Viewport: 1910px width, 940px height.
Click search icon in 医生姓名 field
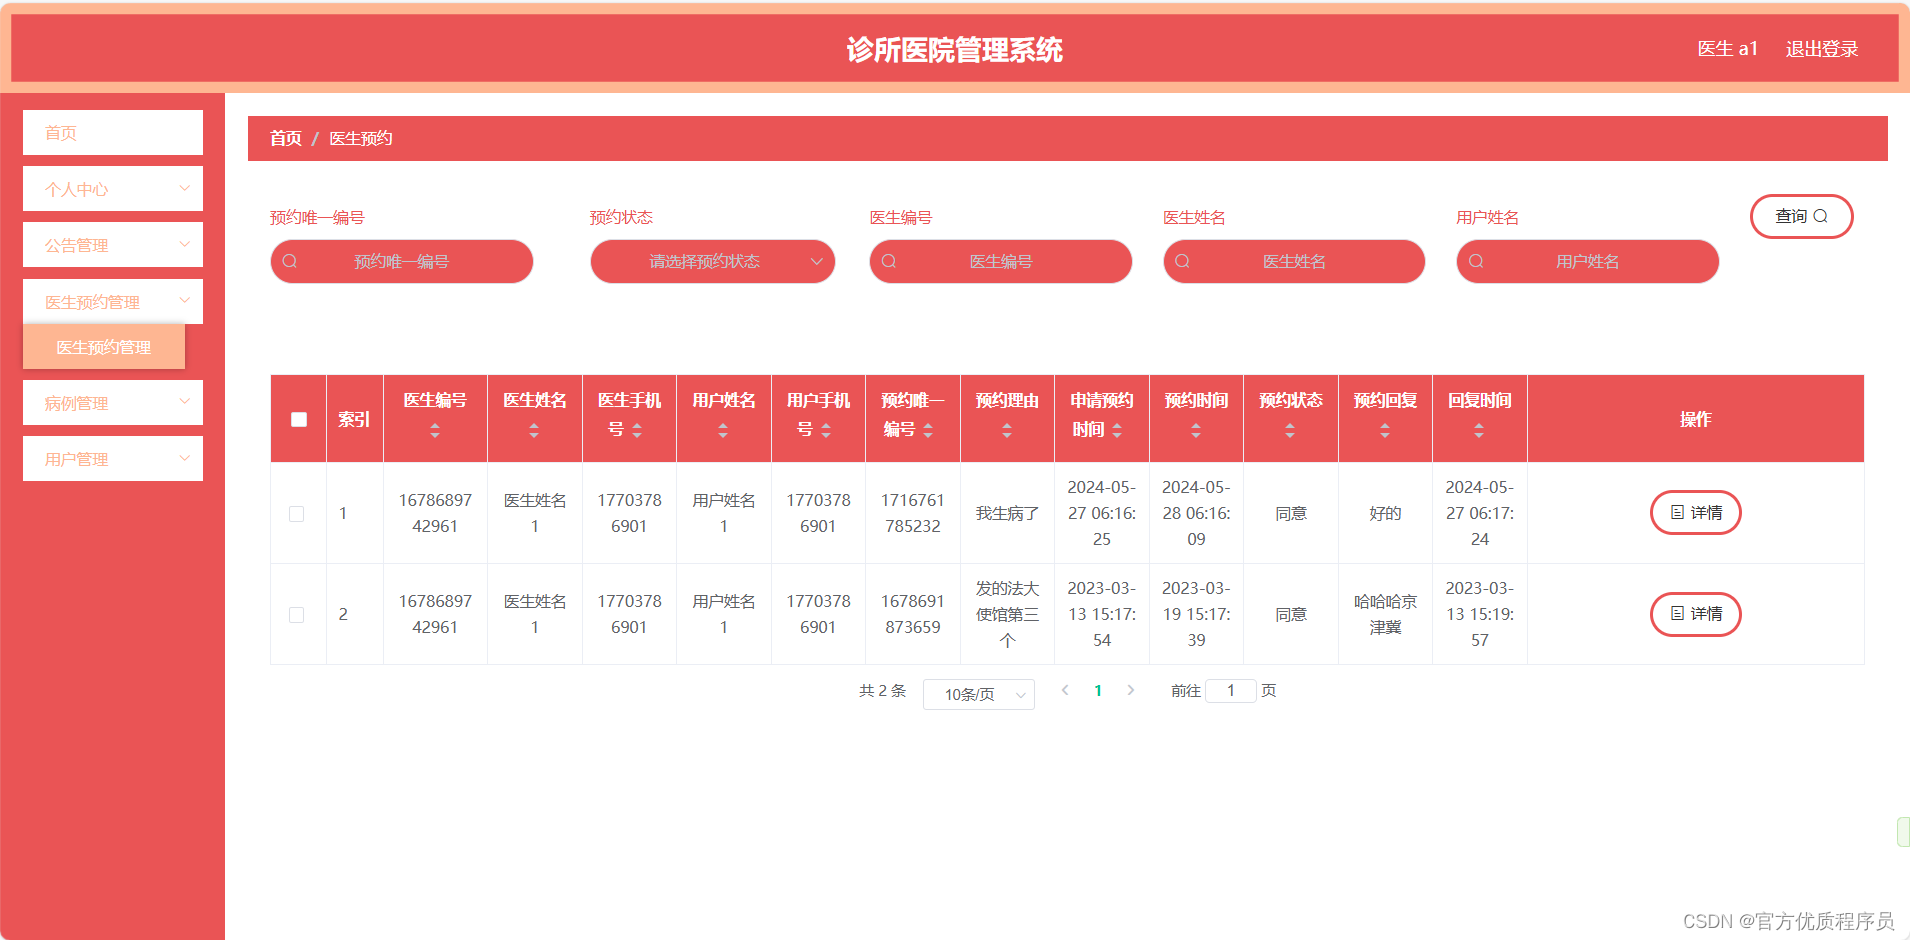point(1182,261)
